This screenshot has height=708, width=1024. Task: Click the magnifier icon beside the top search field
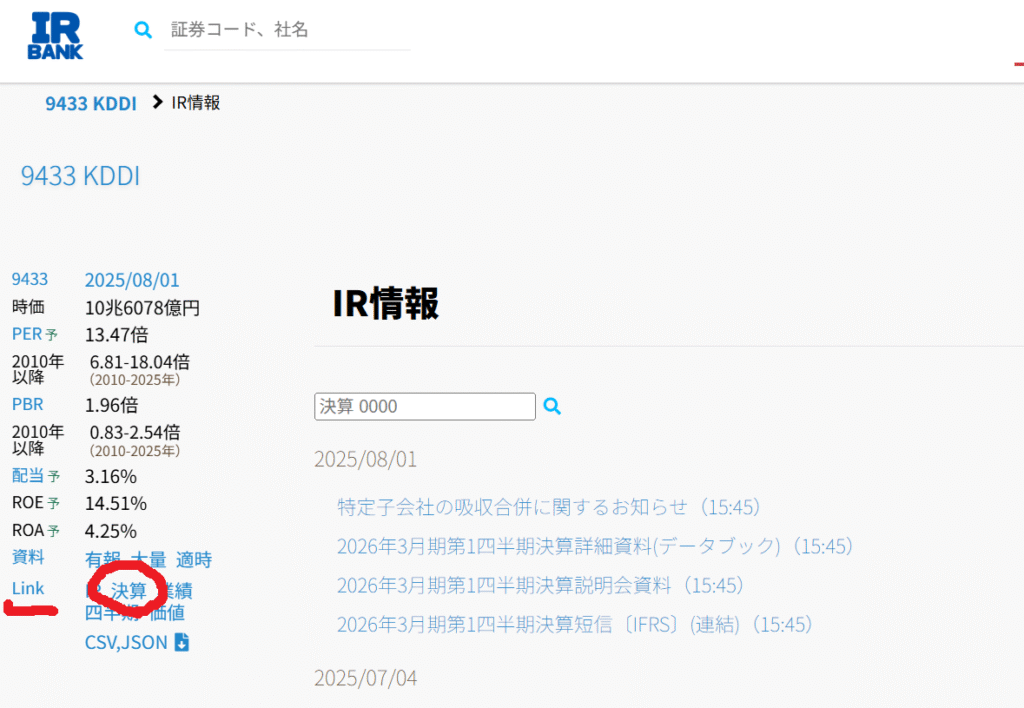[143, 29]
